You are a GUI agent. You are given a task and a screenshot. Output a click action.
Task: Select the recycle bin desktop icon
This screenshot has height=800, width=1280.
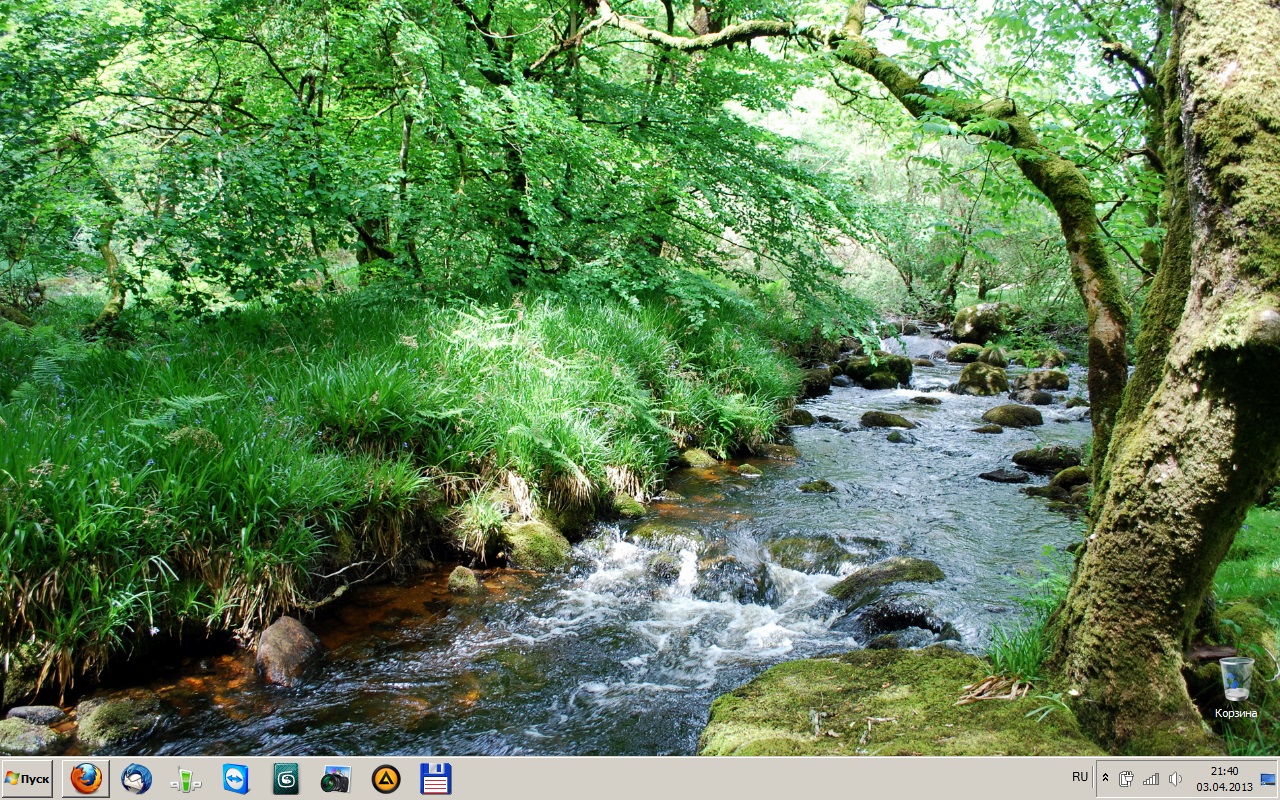[x=1236, y=679]
